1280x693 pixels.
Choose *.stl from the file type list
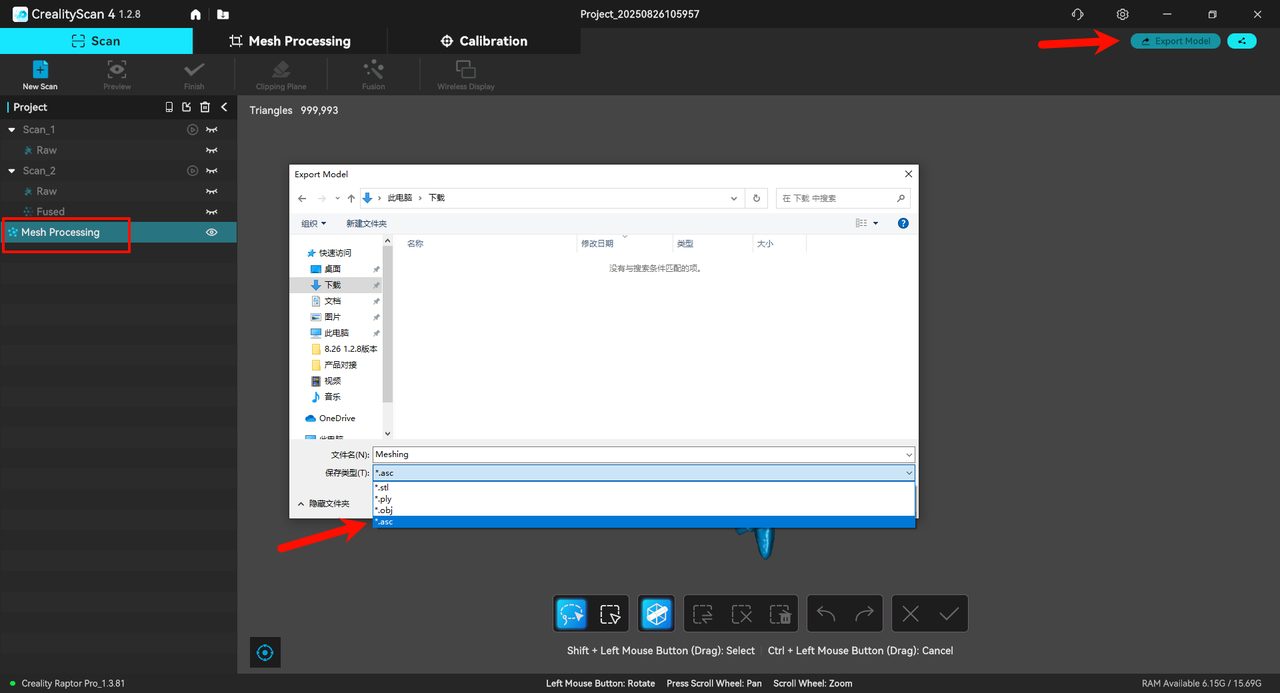coord(382,488)
